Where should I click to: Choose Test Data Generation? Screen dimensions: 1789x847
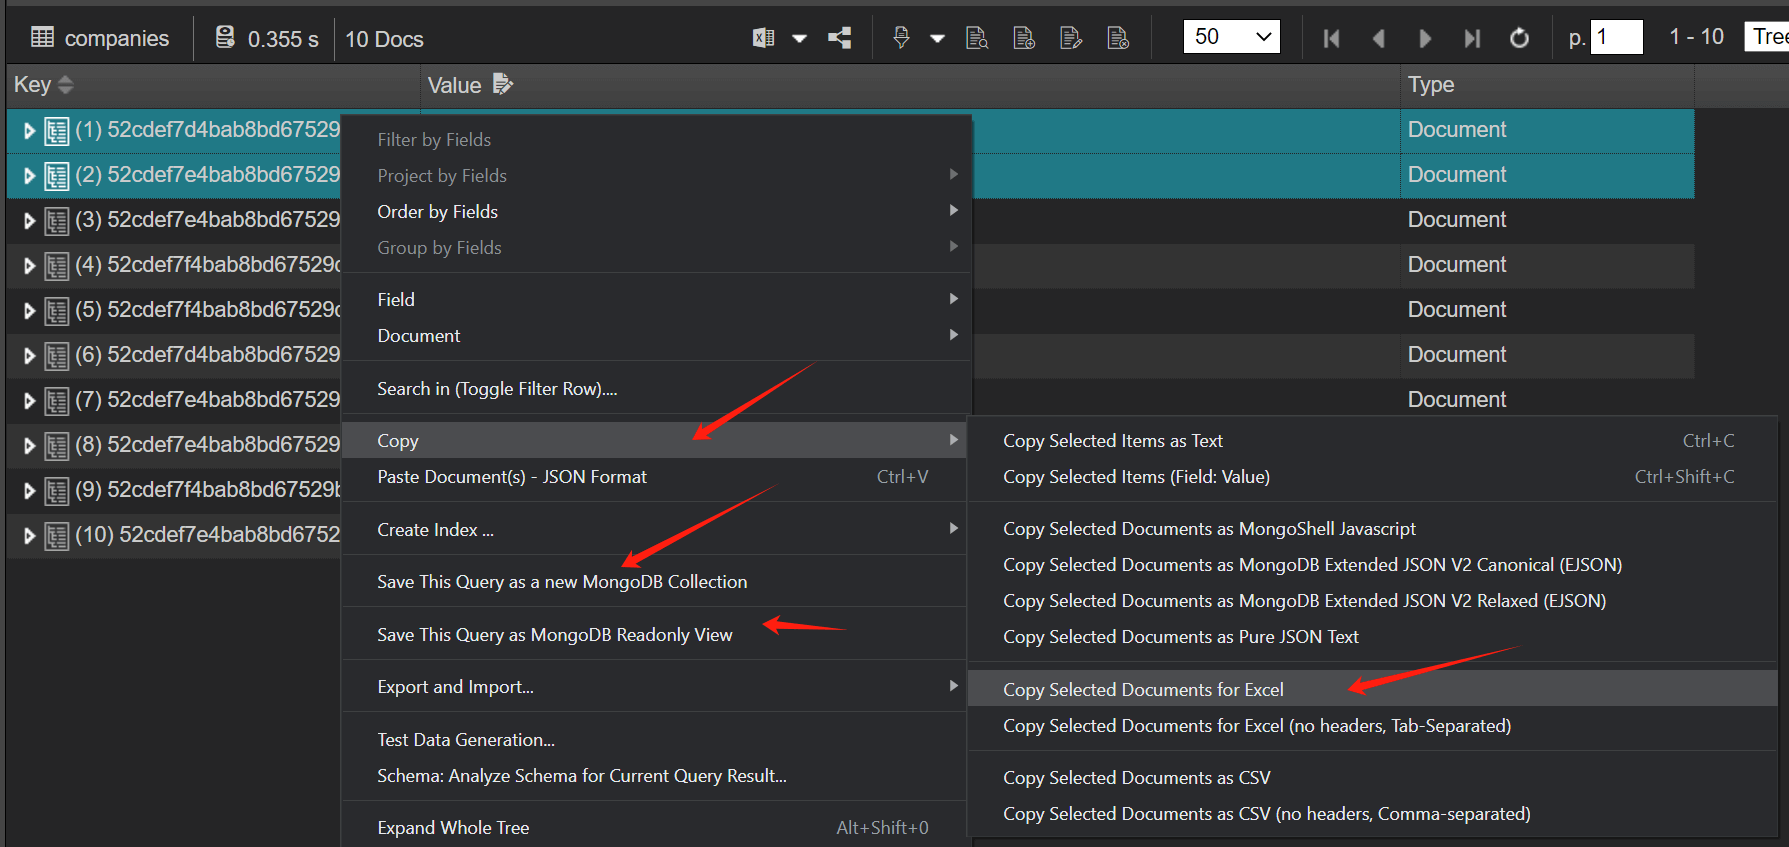[x=655, y=739]
